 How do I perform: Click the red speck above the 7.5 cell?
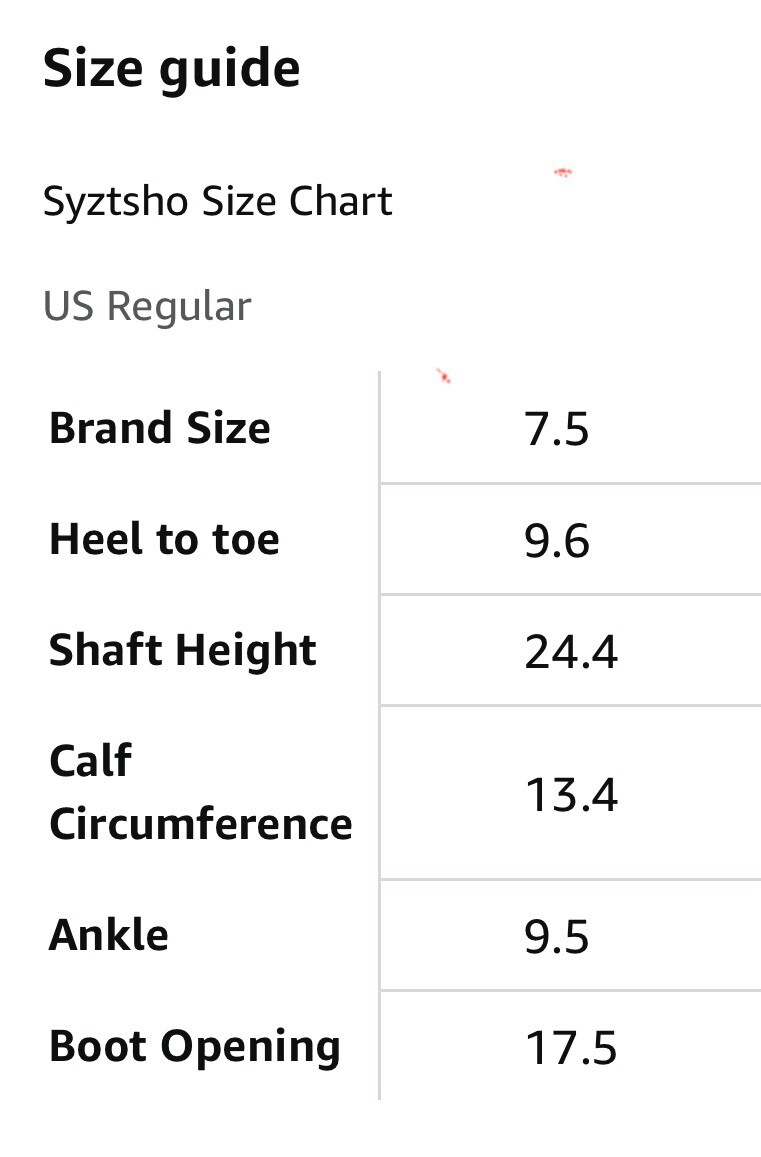[444, 377]
